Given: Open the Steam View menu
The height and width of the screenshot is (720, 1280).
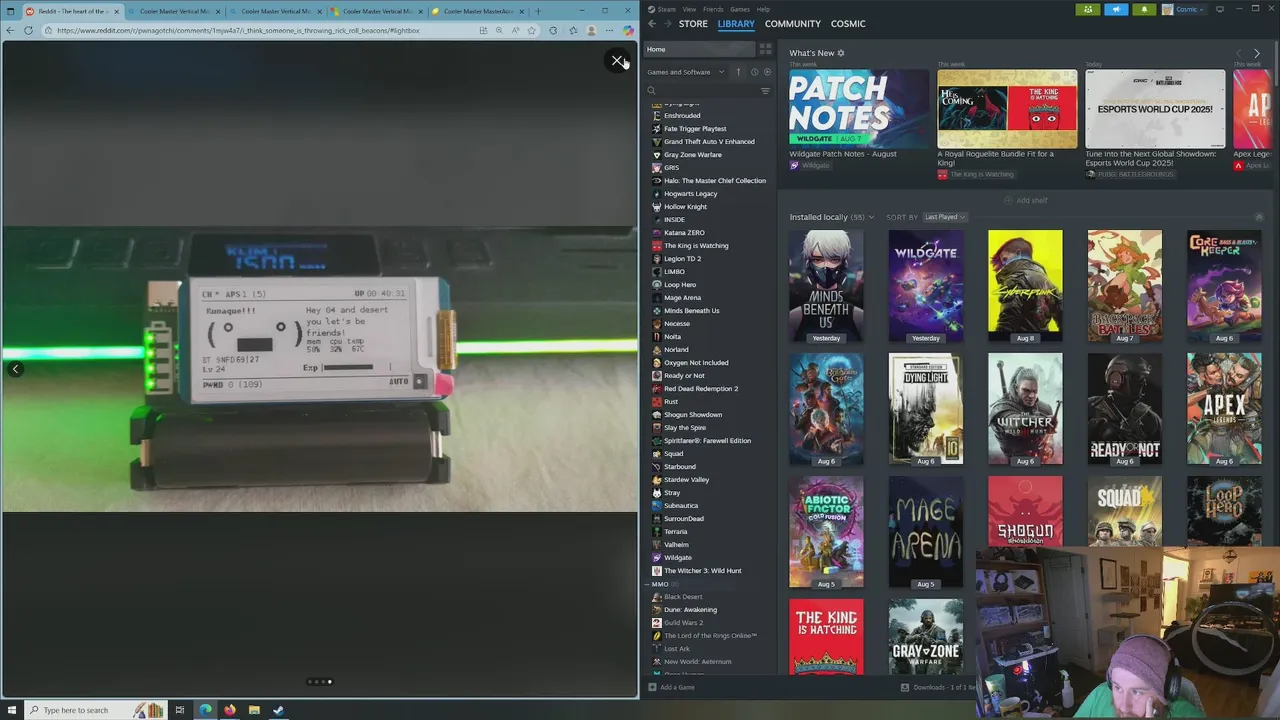Looking at the screenshot, I should pos(689,9).
